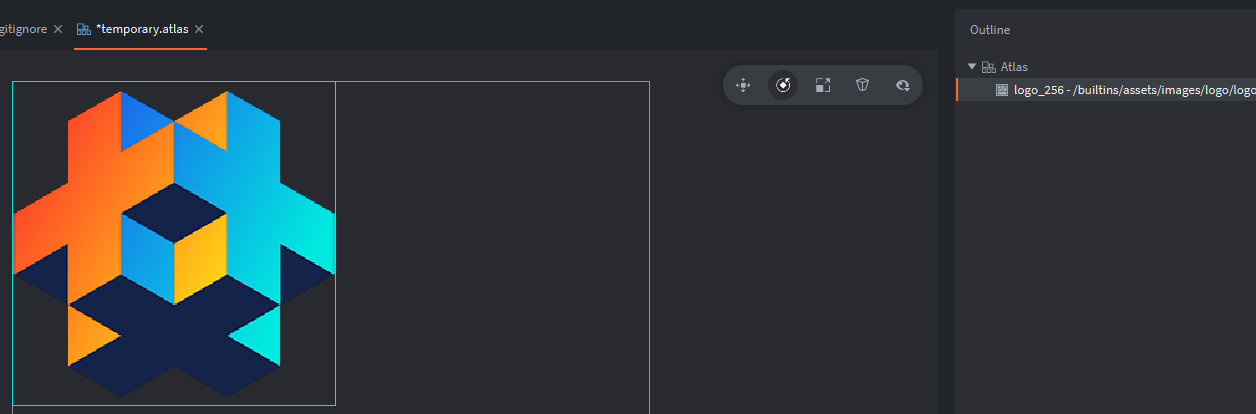The height and width of the screenshot is (414, 1256).
Task: Select the Move tool in scene toolbar
Action: pyautogui.click(x=743, y=86)
